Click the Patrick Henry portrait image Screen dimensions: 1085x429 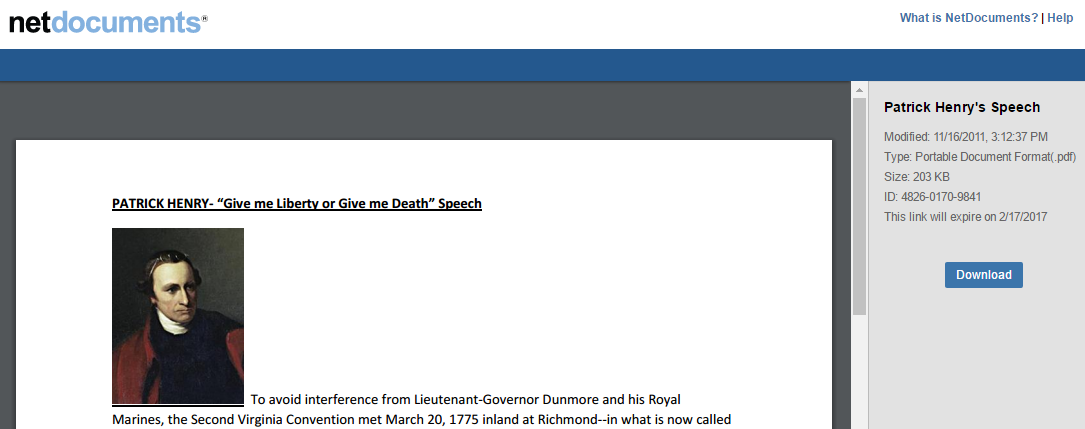click(x=178, y=316)
